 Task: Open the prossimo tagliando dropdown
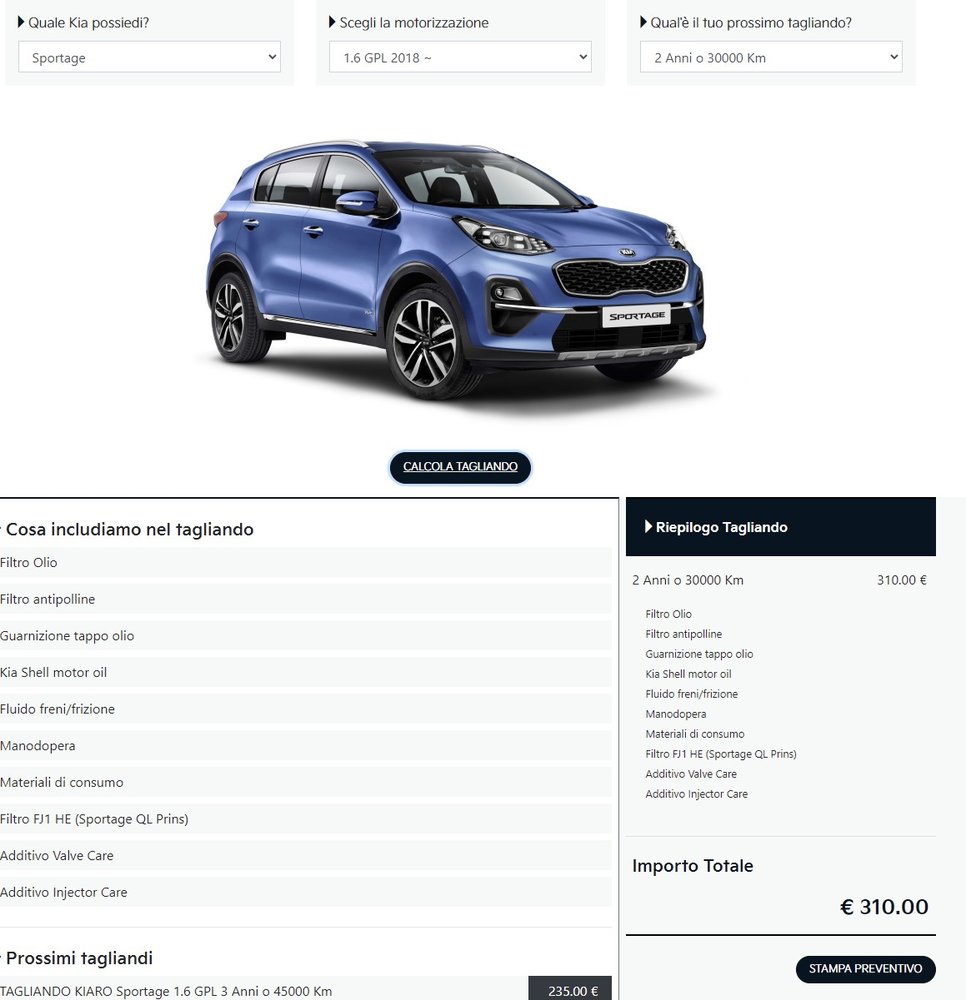[x=771, y=57]
